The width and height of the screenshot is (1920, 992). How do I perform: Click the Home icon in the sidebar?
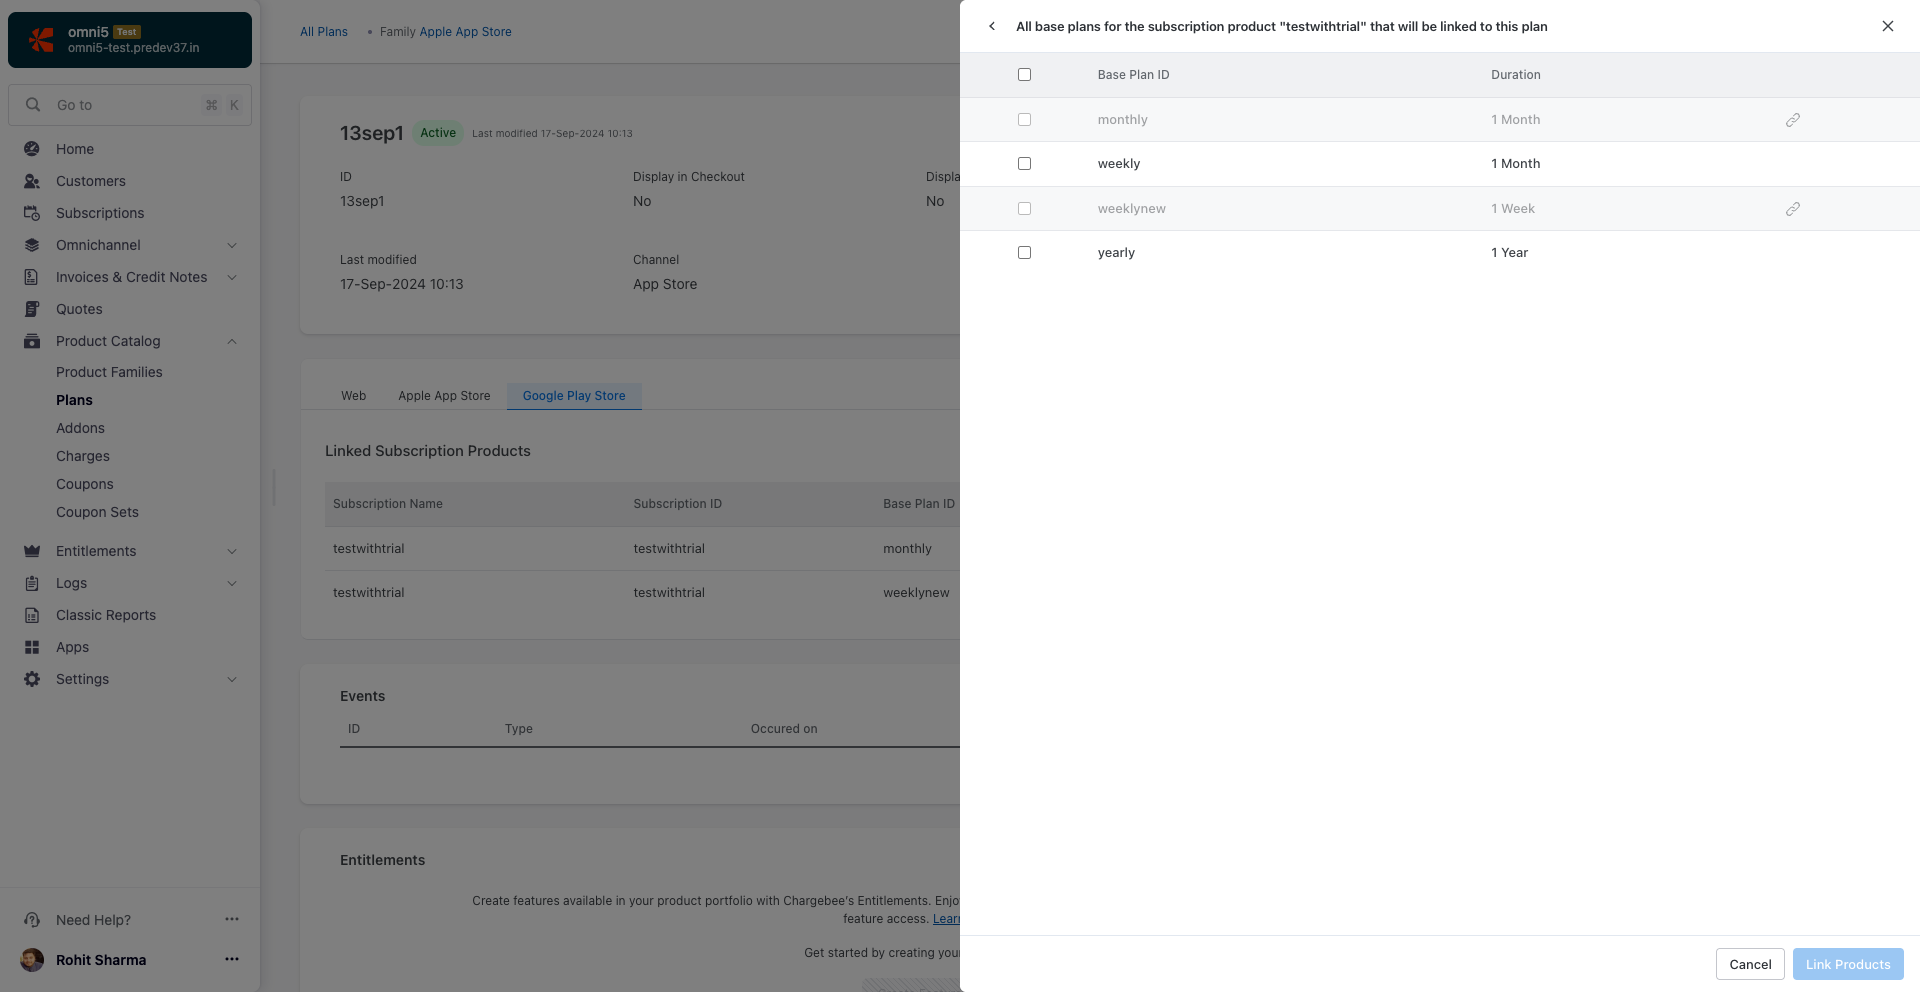pos(32,149)
